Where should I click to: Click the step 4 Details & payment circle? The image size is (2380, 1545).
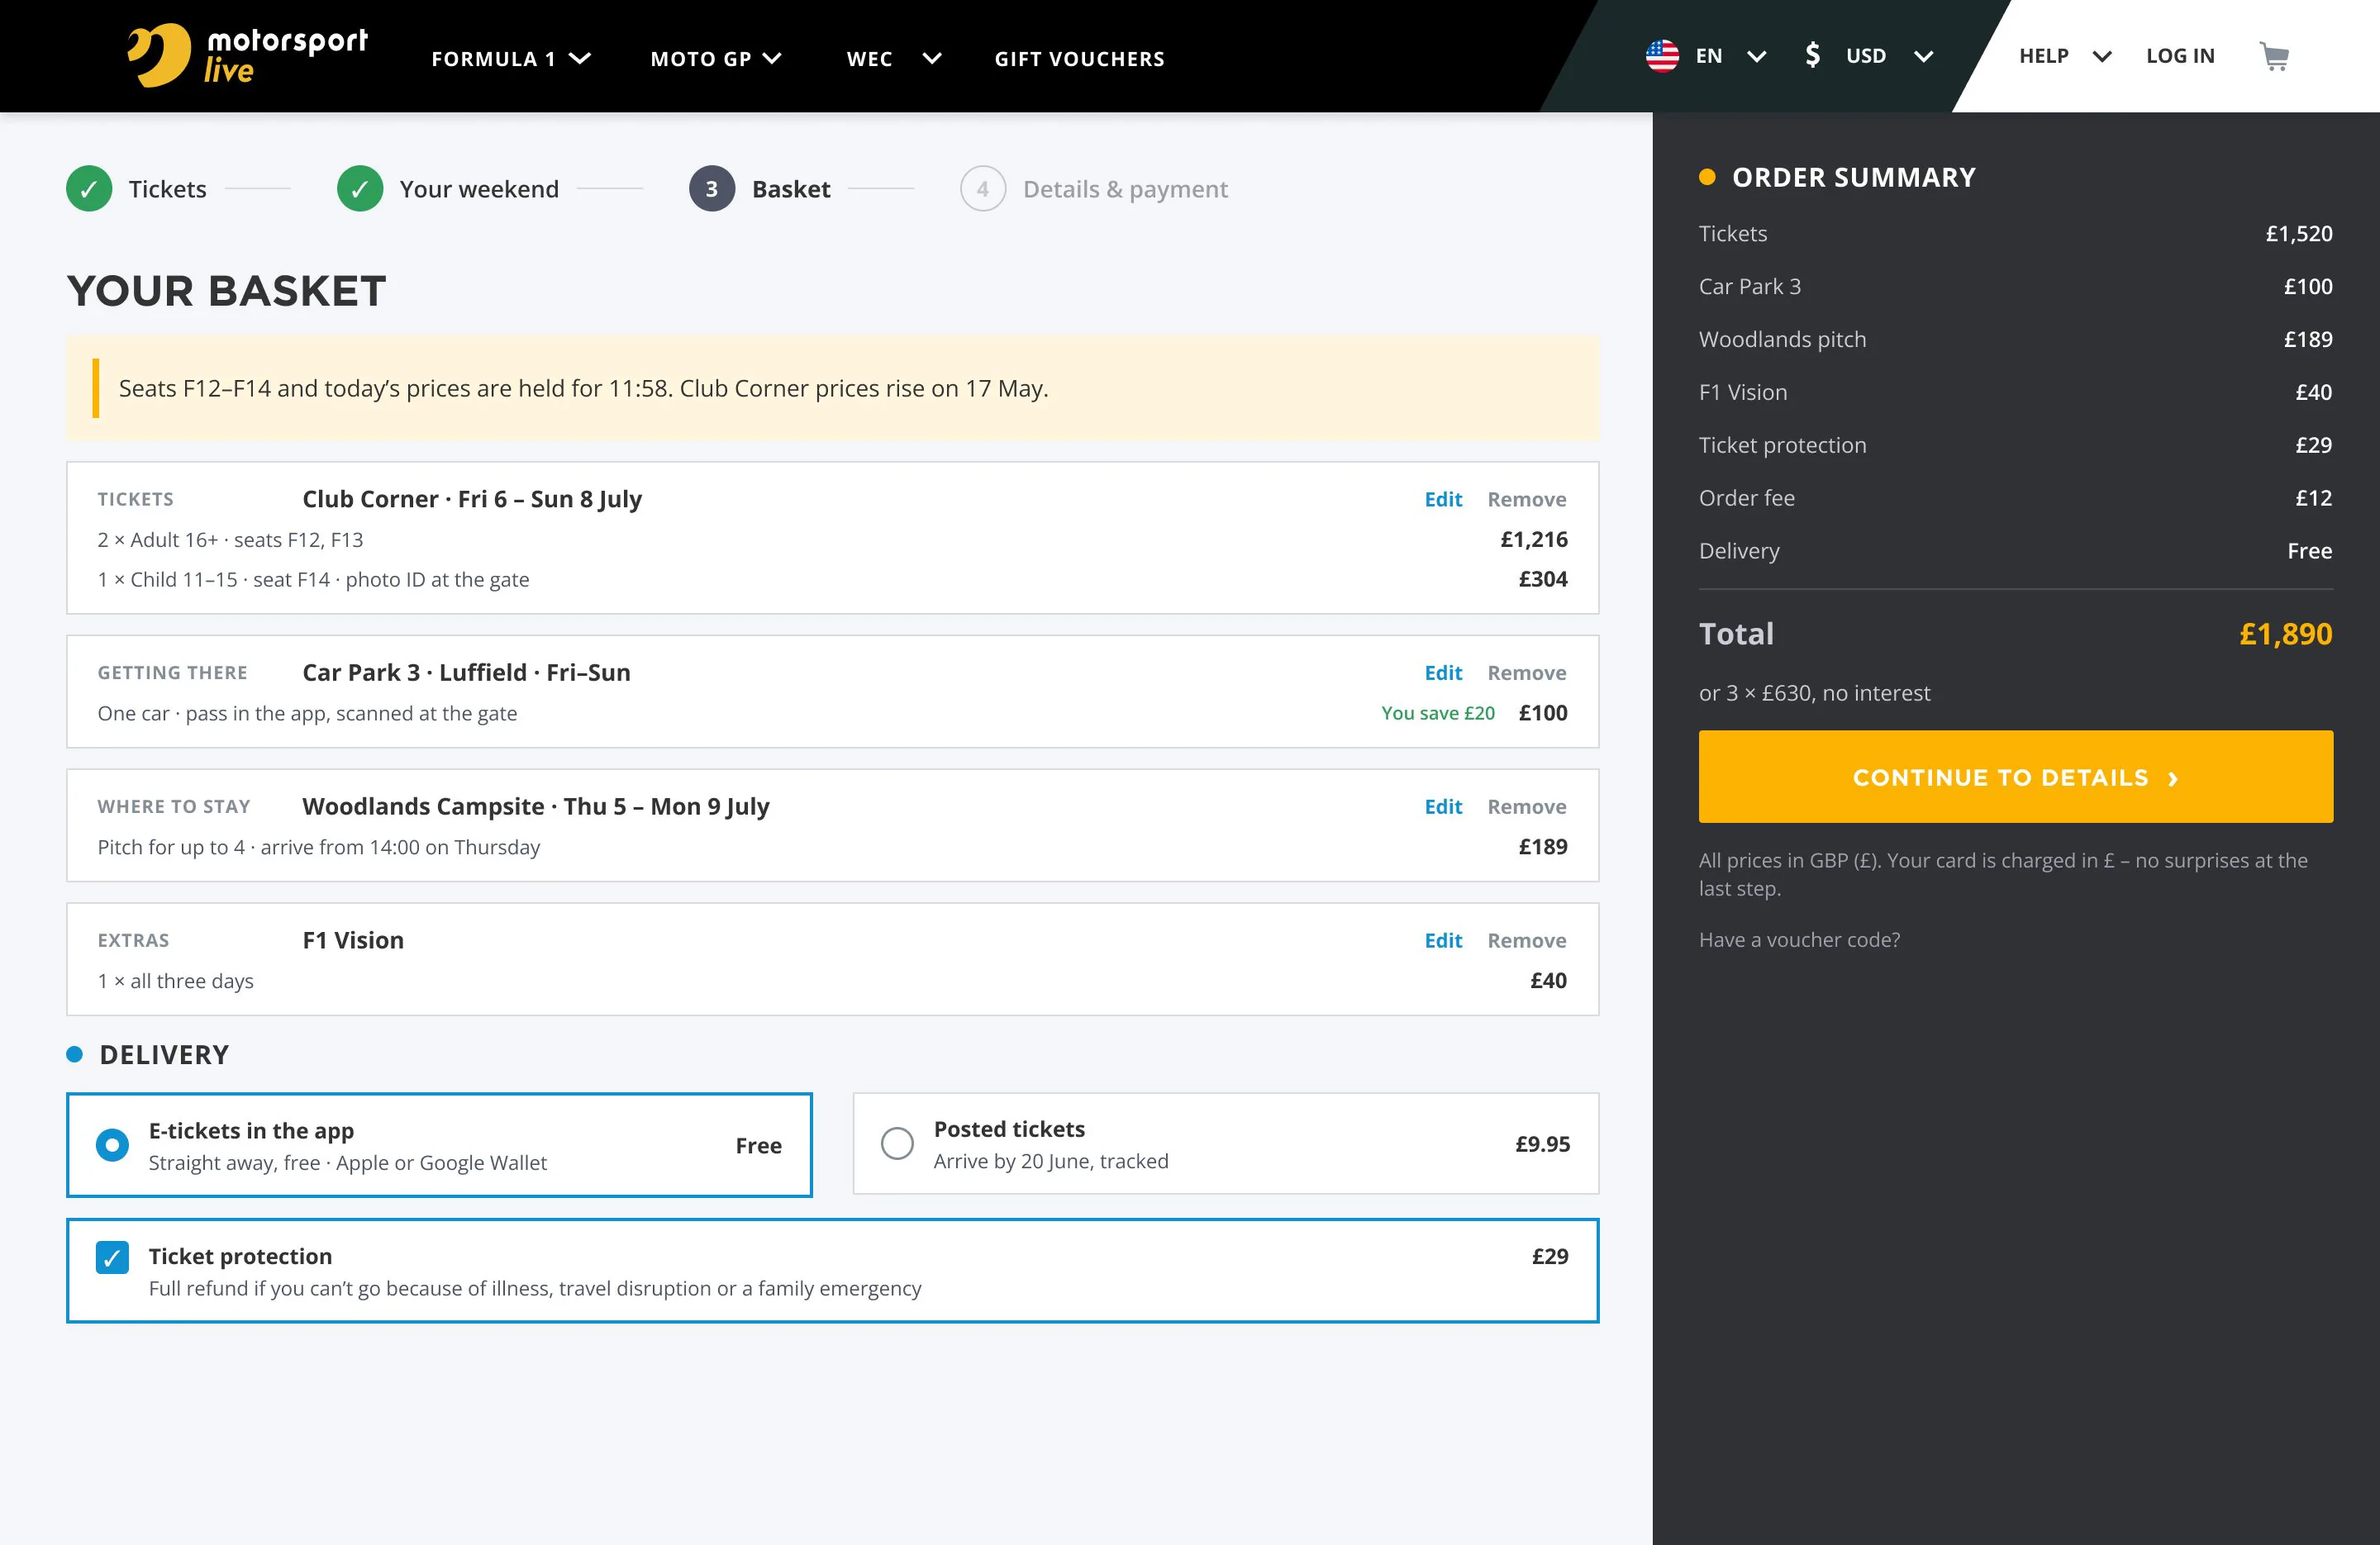[983, 189]
